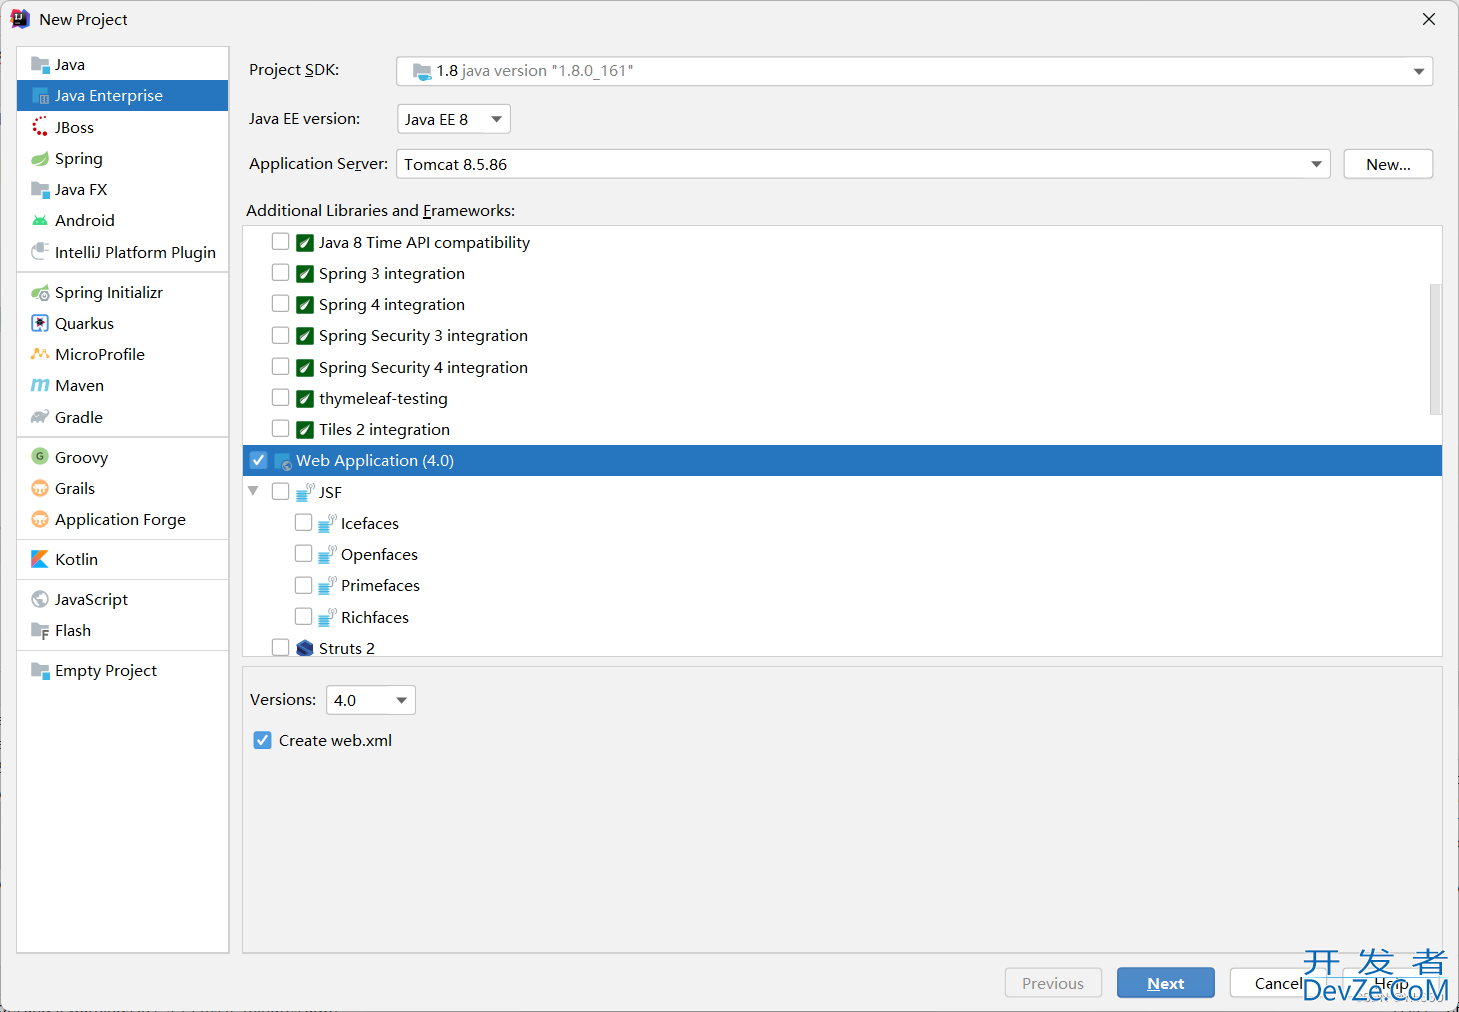The height and width of the screenshot is (1012, 1459).
Task: Open the Project SDK dropdown
Action: pyautogui.click(x=914, y=71)
